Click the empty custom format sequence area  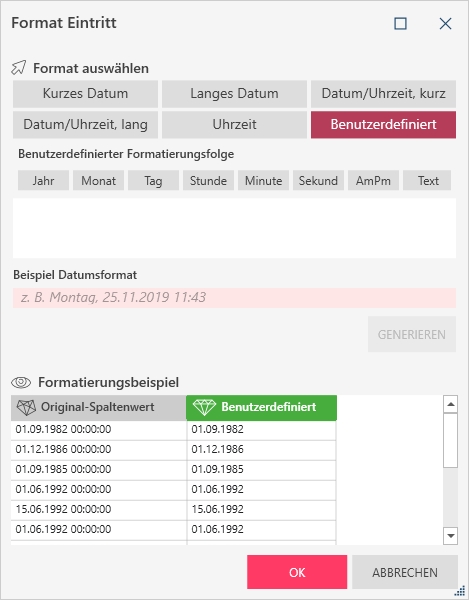pos(234,228)
